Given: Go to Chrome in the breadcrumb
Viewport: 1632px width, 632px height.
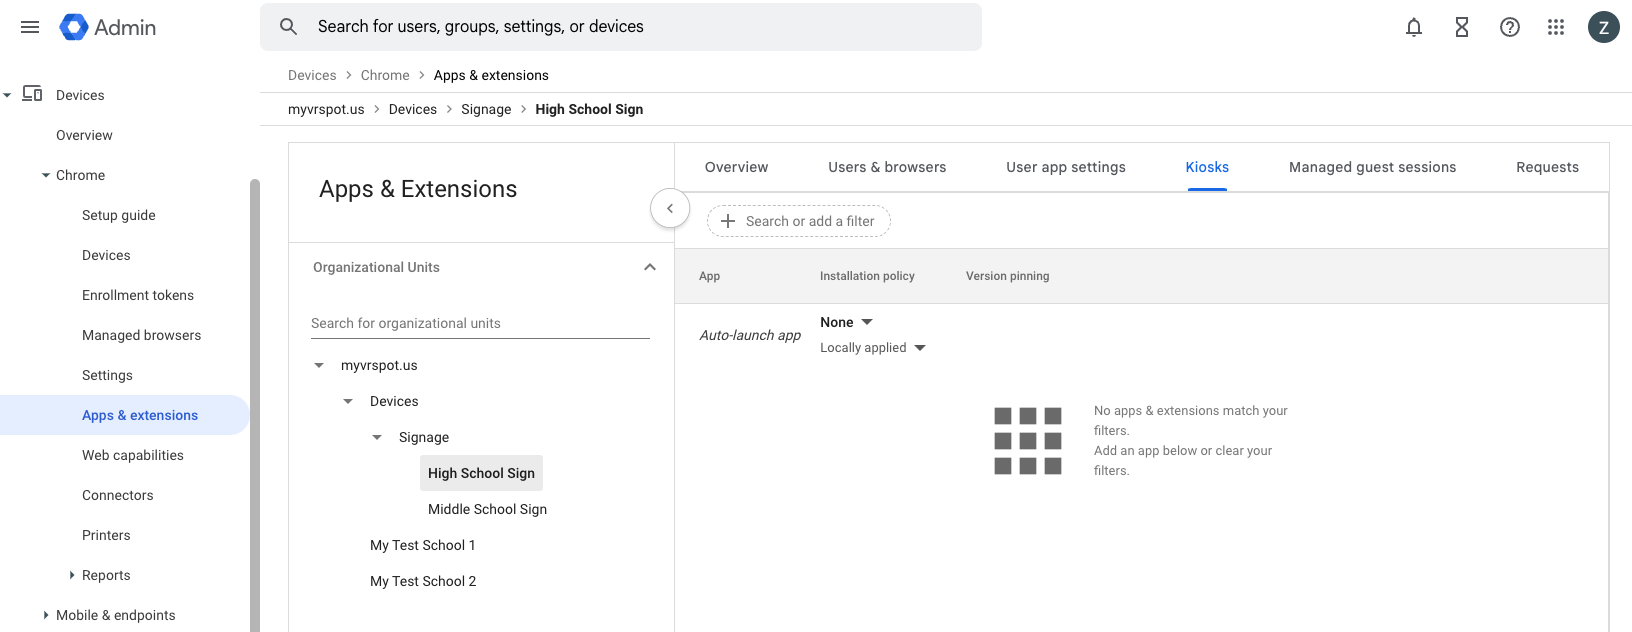Looking at the screenshot, I should (385, 75).
